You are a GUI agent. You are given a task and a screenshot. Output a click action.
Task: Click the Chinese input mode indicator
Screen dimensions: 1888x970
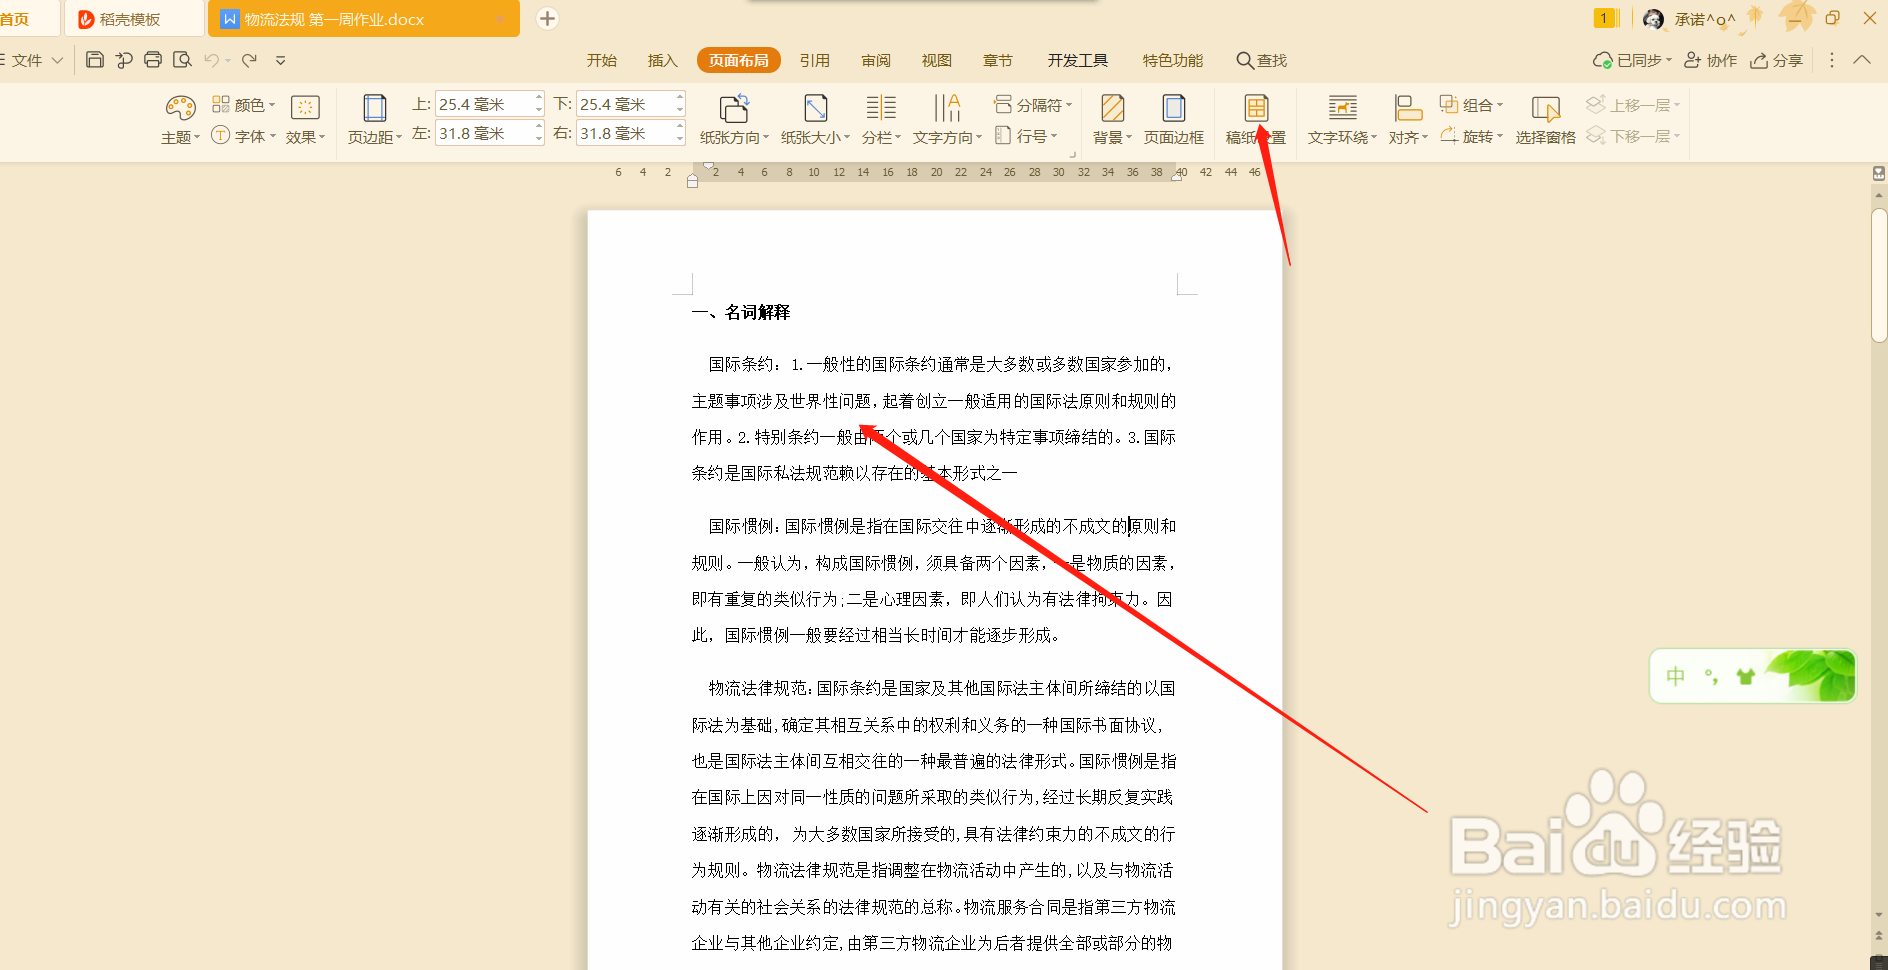point(1676,677)
